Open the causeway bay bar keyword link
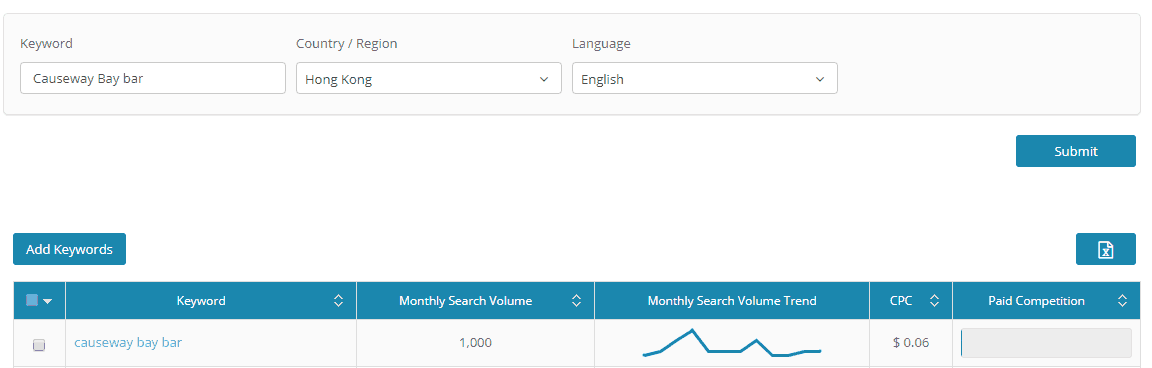Image resolution: width=1152 pixels, height=368 pixels. pos(128,342)
